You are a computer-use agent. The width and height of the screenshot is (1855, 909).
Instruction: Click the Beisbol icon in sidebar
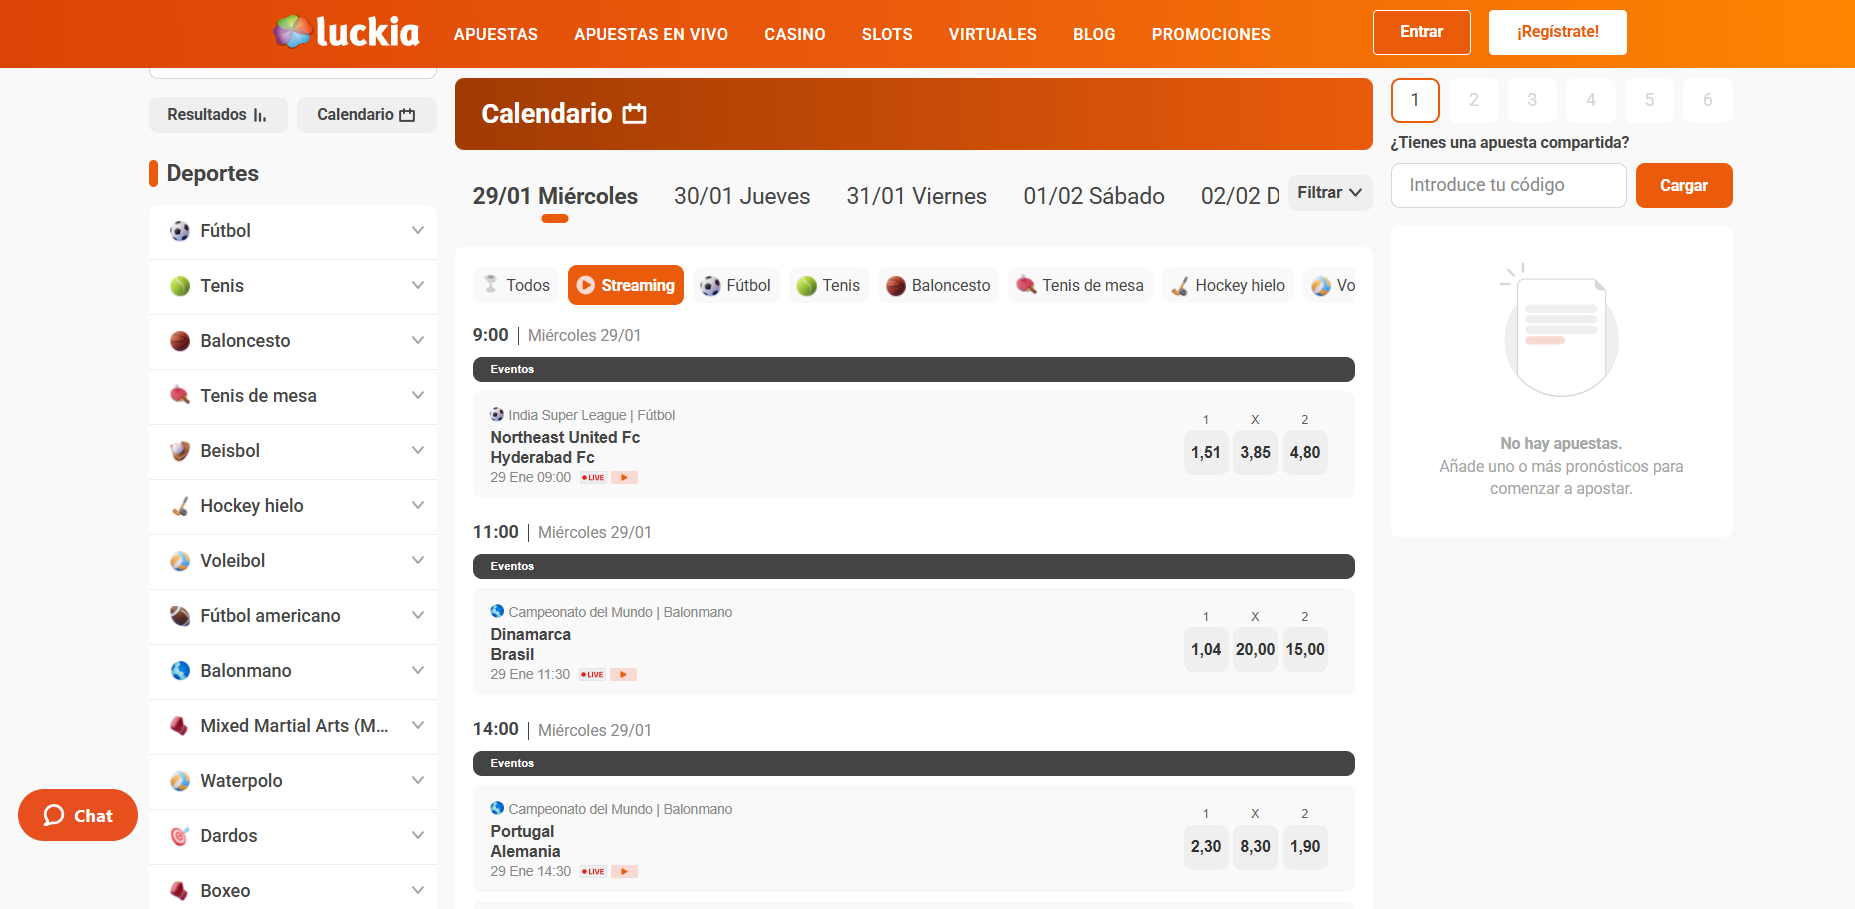180,451
